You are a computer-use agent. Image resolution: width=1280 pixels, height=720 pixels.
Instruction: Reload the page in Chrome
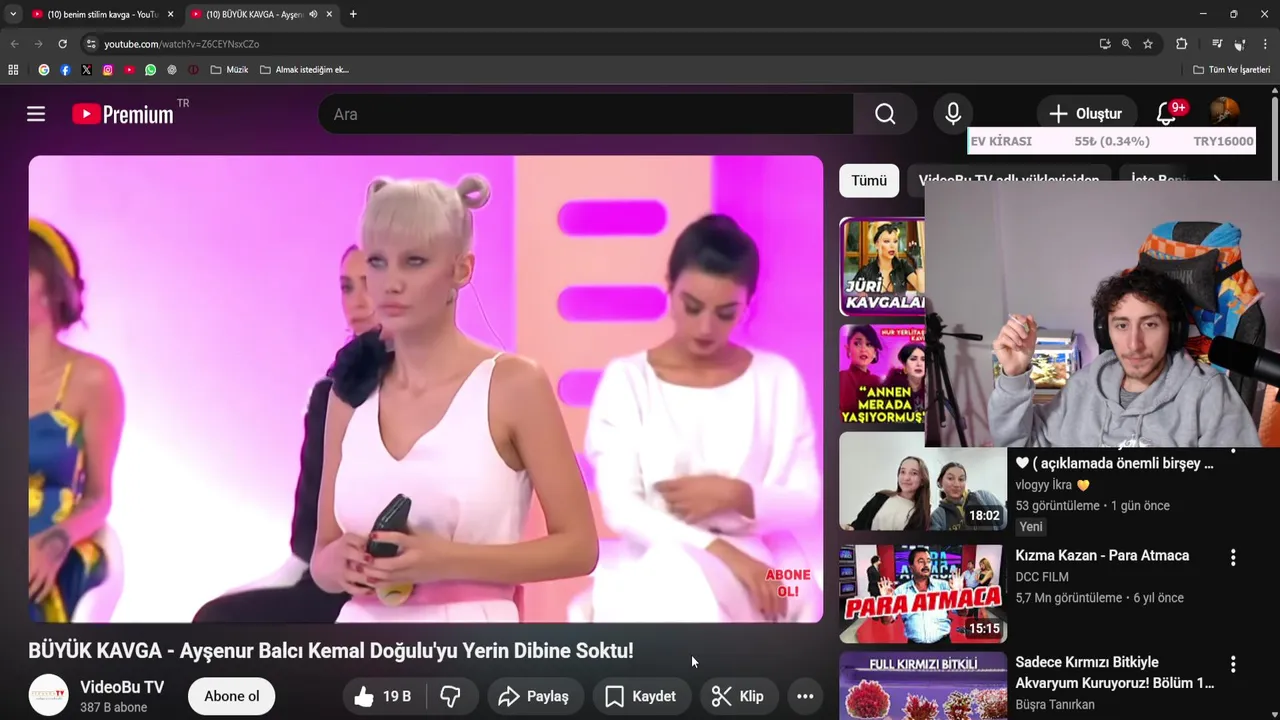click(x=62, y=44)
